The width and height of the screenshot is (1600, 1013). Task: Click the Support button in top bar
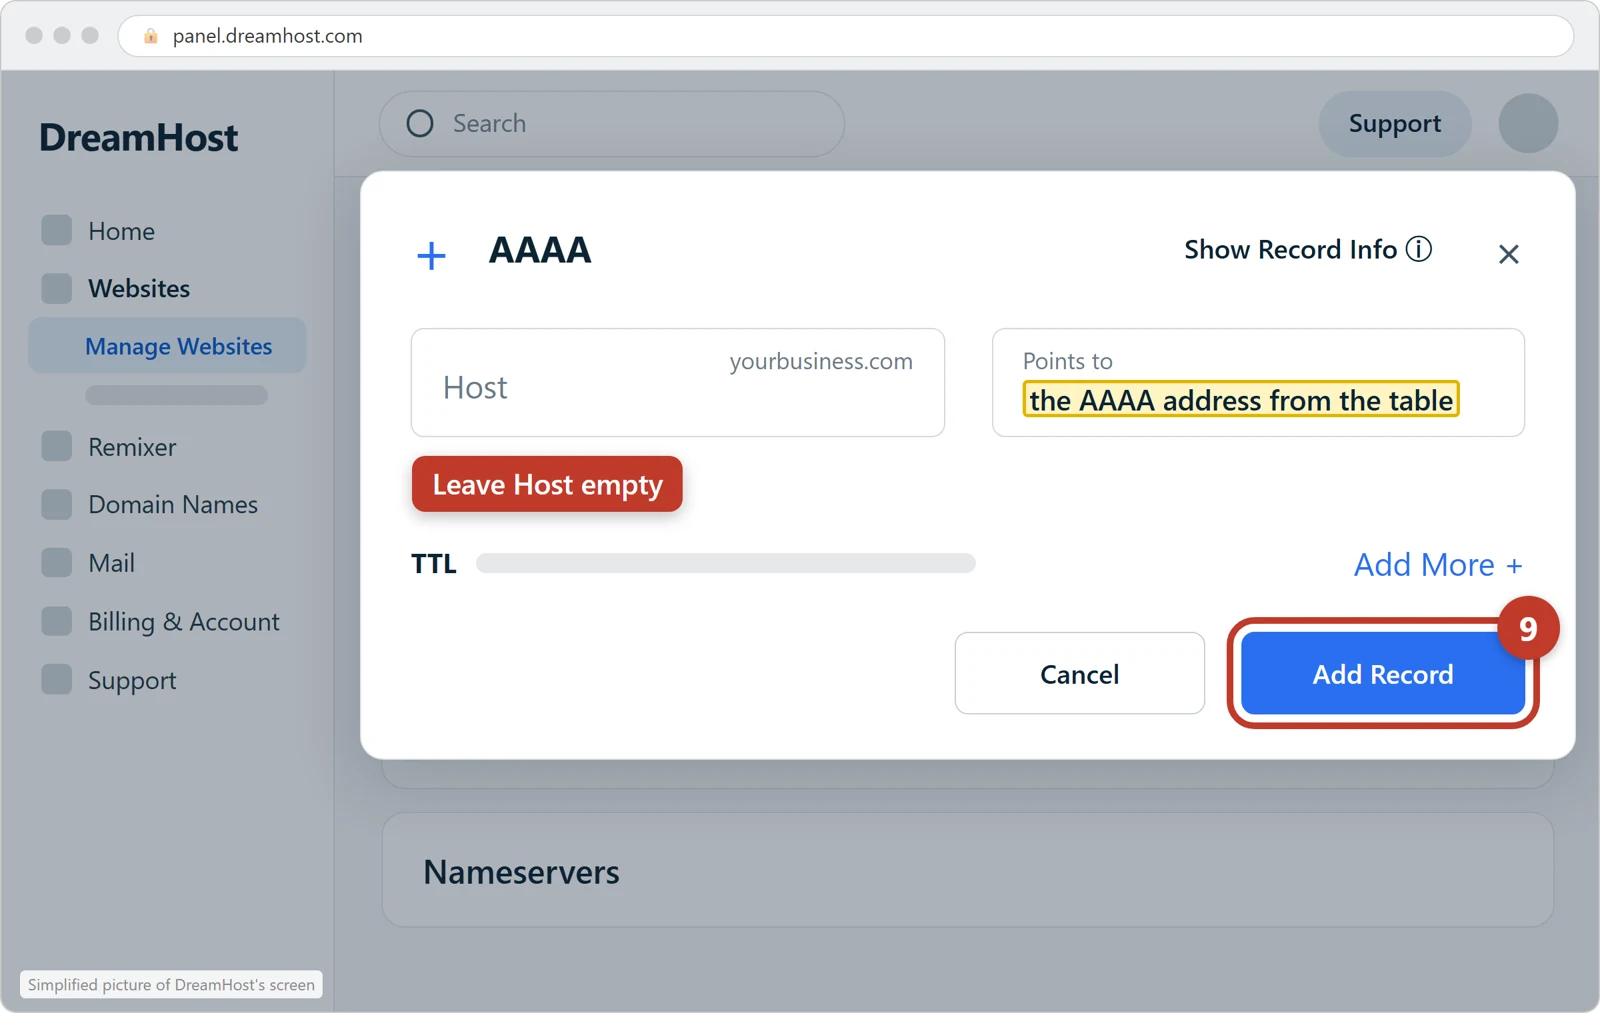(x=1394, y=124)
